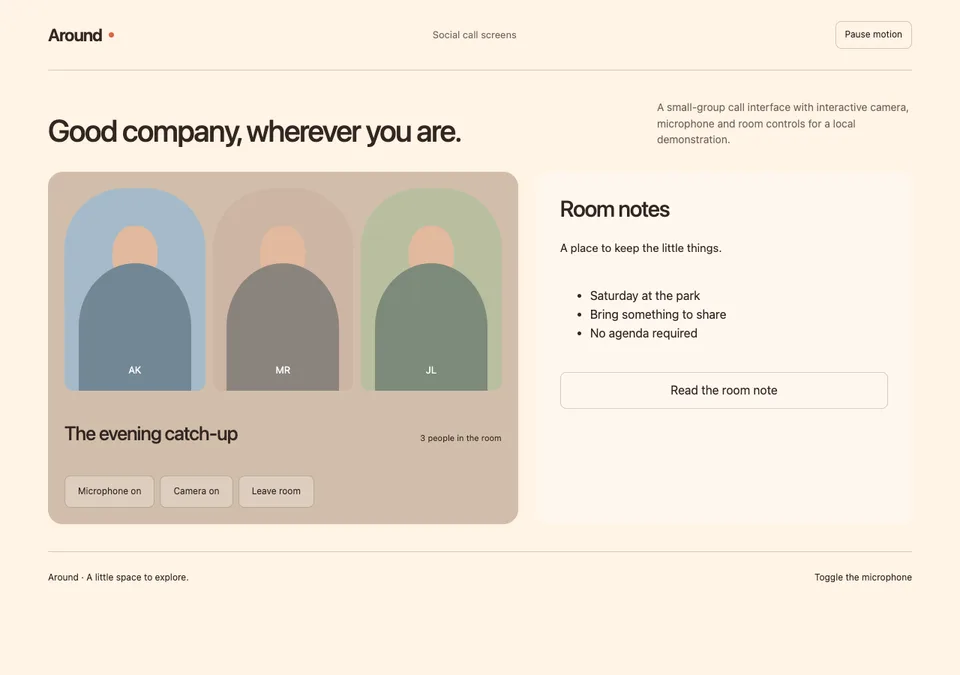Click The evening catch-up title
The height and width of the screenshot is (675, 960).
(151, 434)
